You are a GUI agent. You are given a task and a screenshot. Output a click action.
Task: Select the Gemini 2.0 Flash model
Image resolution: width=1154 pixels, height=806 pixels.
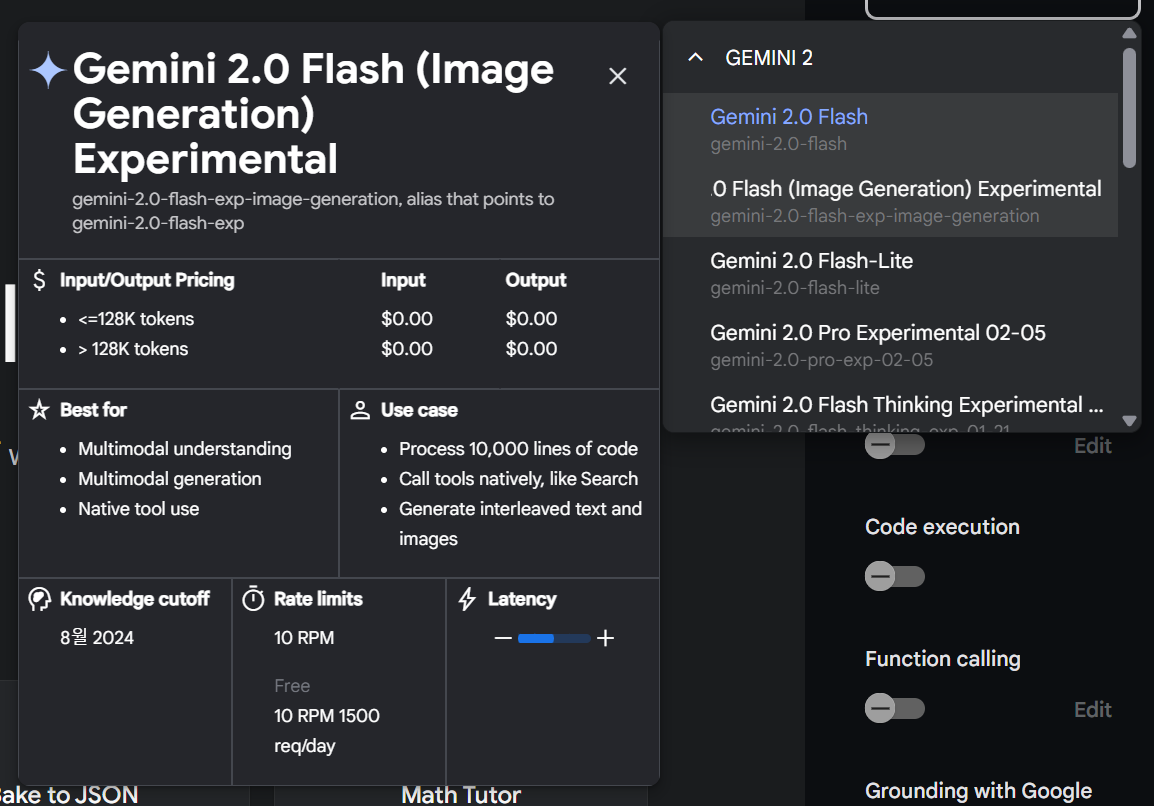coord(891,129)
